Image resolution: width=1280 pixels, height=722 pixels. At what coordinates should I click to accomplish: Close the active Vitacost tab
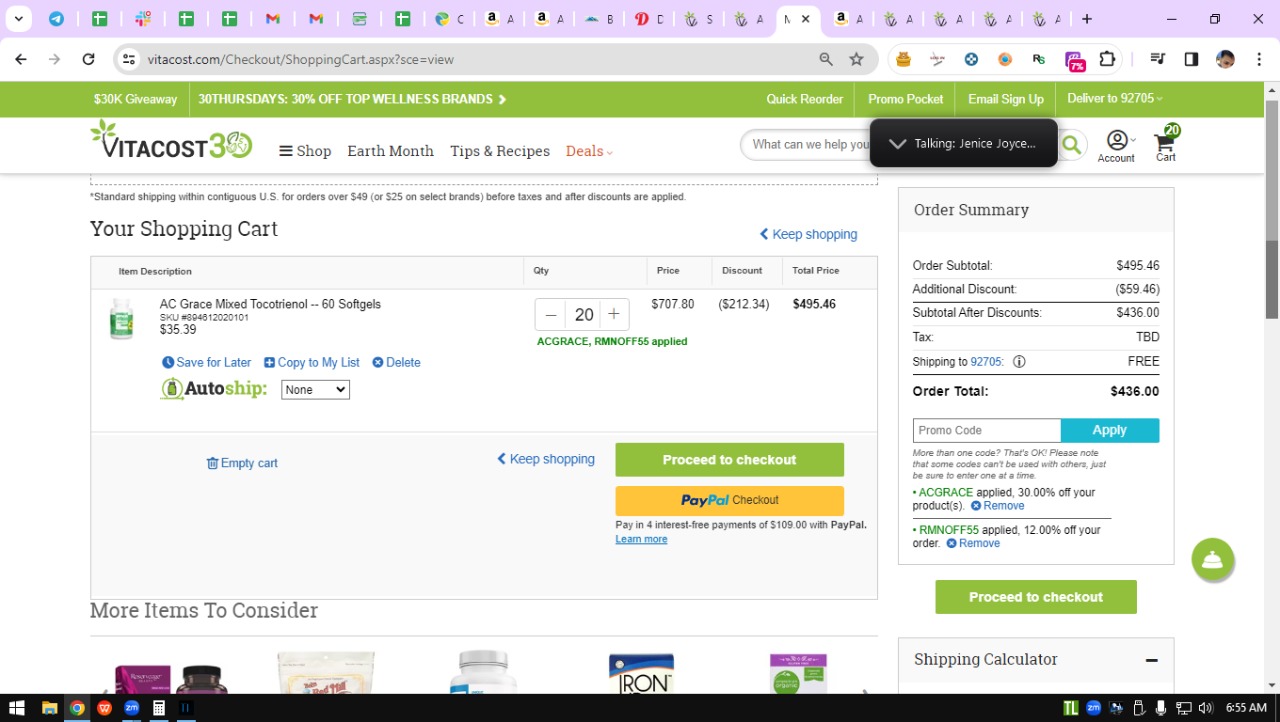click(x=806, y=19)
